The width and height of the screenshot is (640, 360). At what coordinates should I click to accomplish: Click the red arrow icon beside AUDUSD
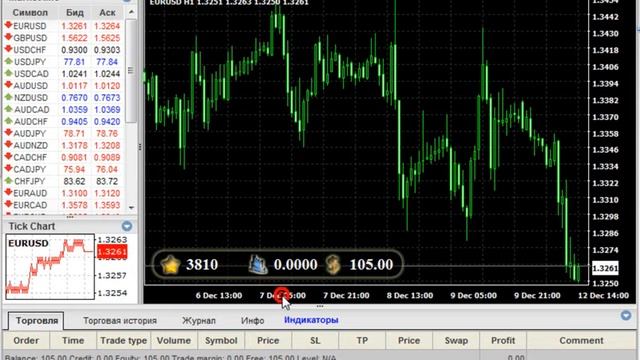pos(8,85)
